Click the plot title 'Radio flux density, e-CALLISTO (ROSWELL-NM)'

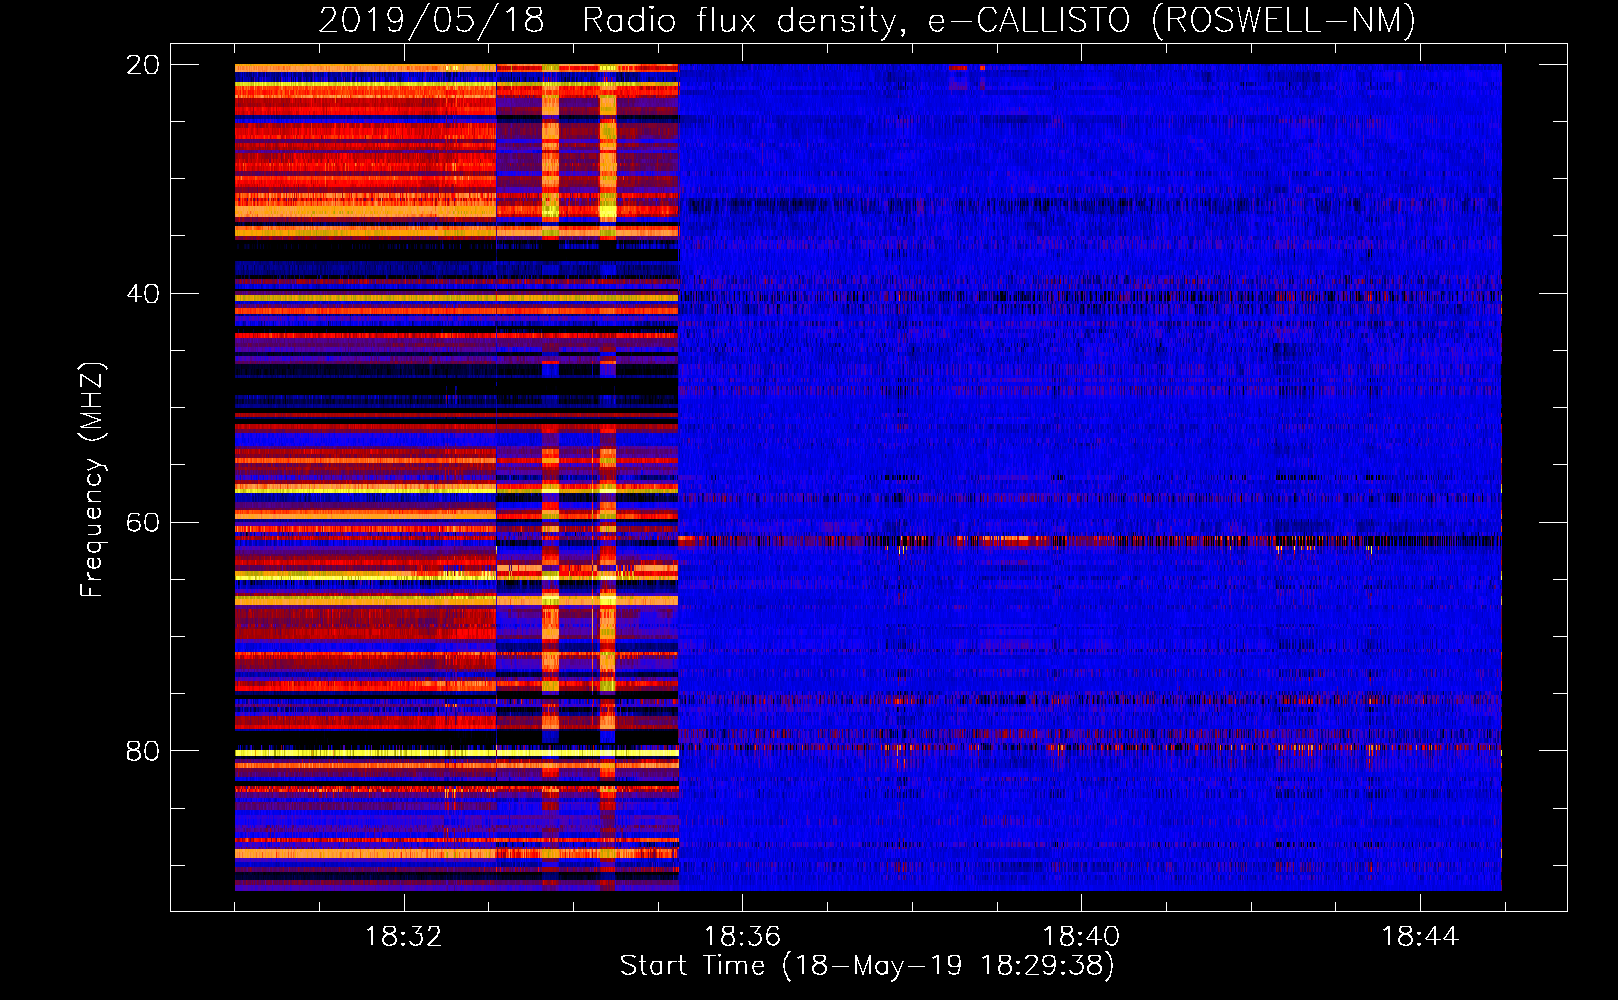(999, 20)
